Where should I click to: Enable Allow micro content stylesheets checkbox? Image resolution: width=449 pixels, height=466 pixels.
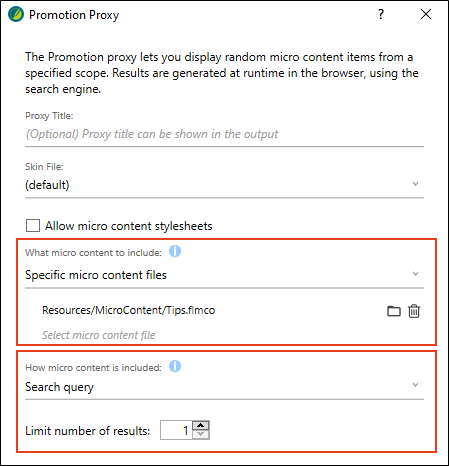click(33, 226)
